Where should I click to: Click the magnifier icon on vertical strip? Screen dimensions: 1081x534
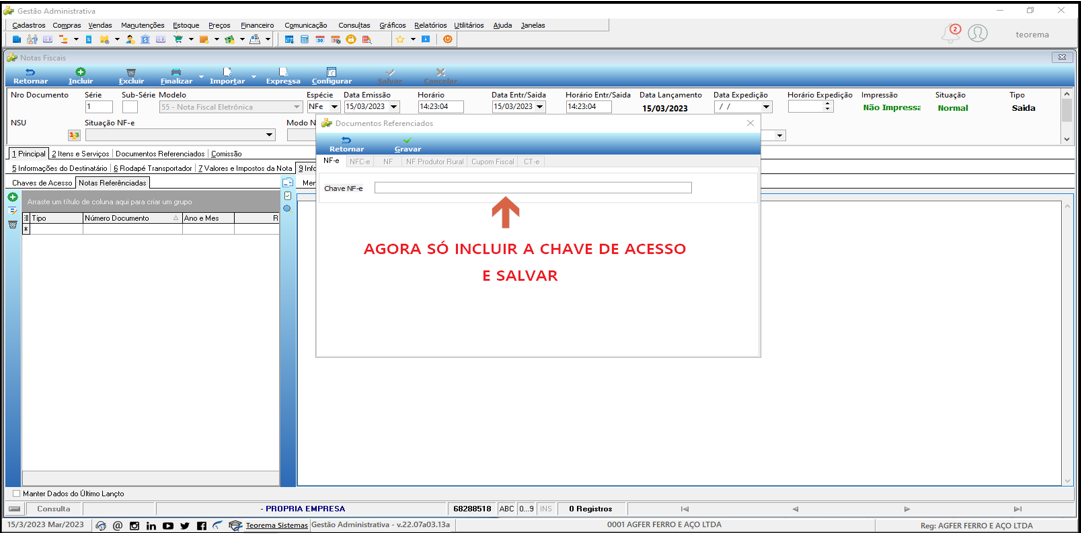(287, 208)
